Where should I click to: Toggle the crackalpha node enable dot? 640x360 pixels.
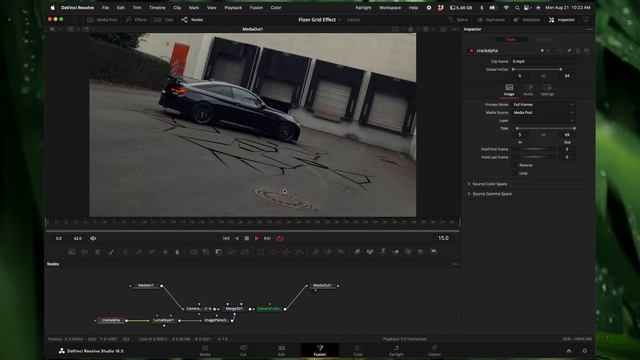tap(471, 51)
